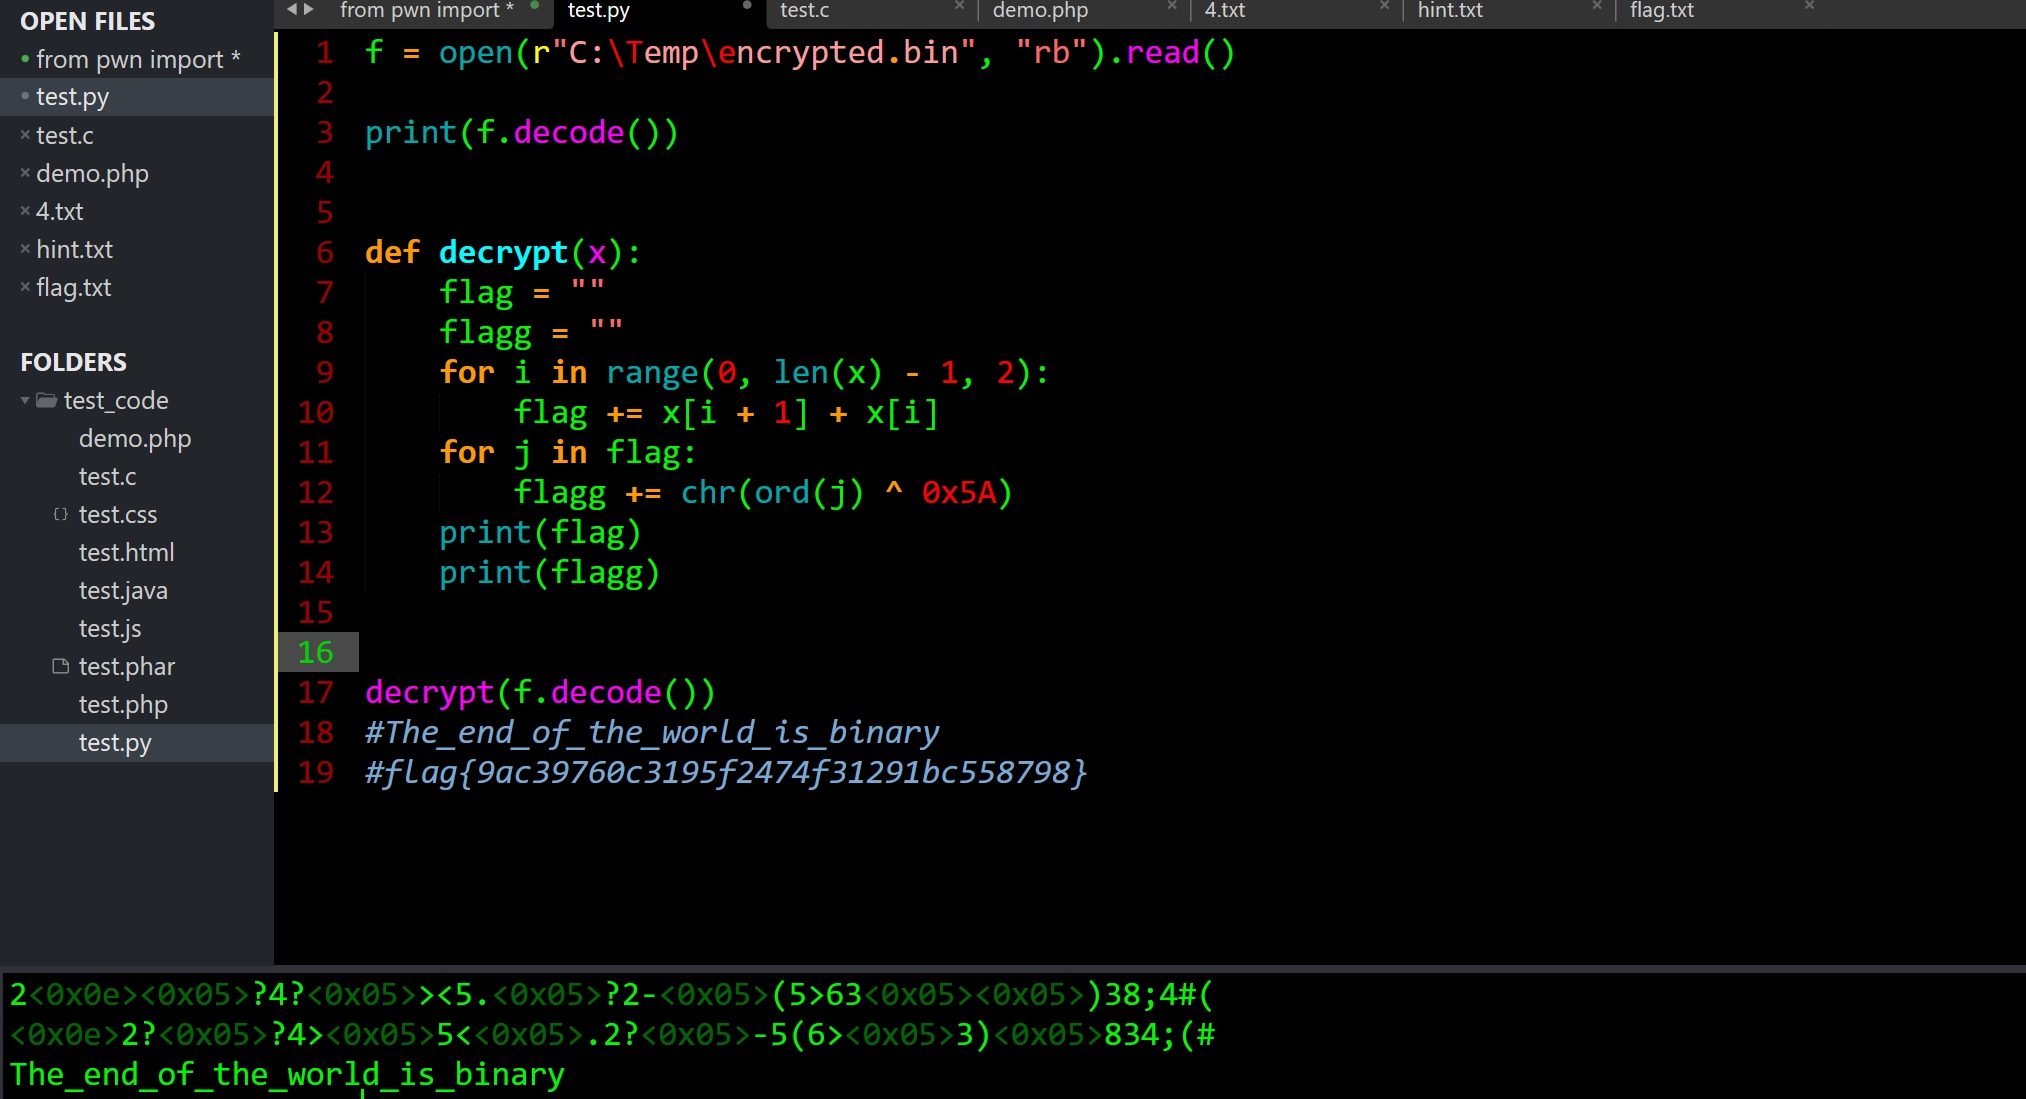Click the unsaved dot beside sidebar test.py
The width and height of the screenshot is (2026, 1099).
pos(25,97)
